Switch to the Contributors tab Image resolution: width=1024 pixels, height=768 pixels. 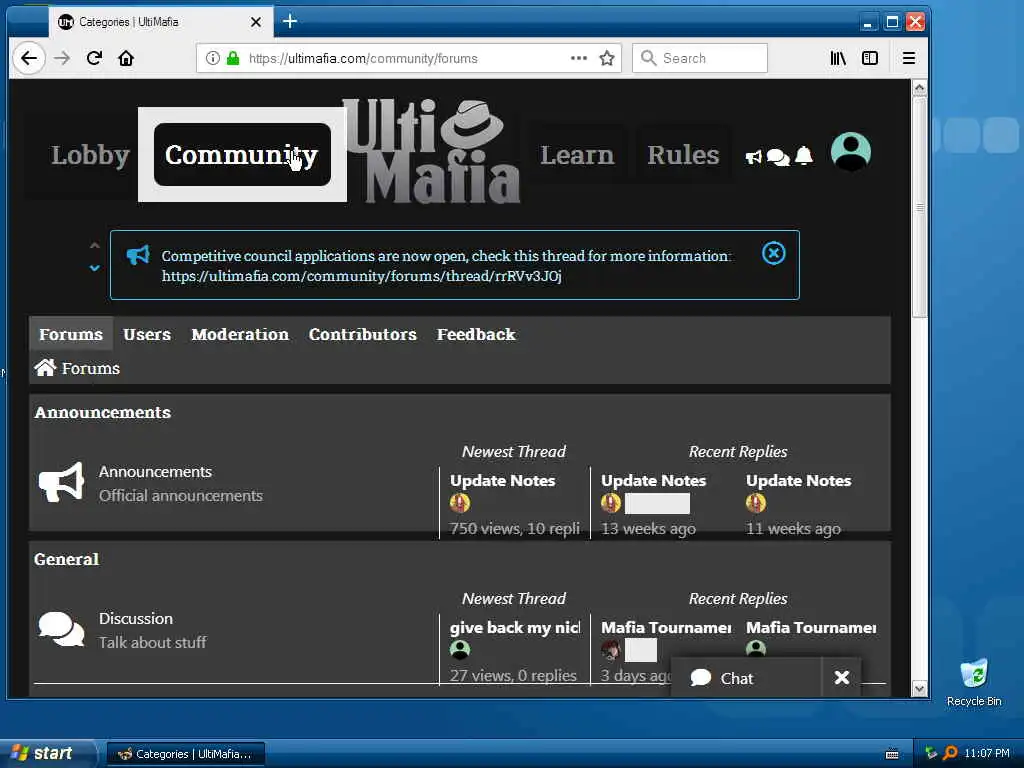point(362,334)
